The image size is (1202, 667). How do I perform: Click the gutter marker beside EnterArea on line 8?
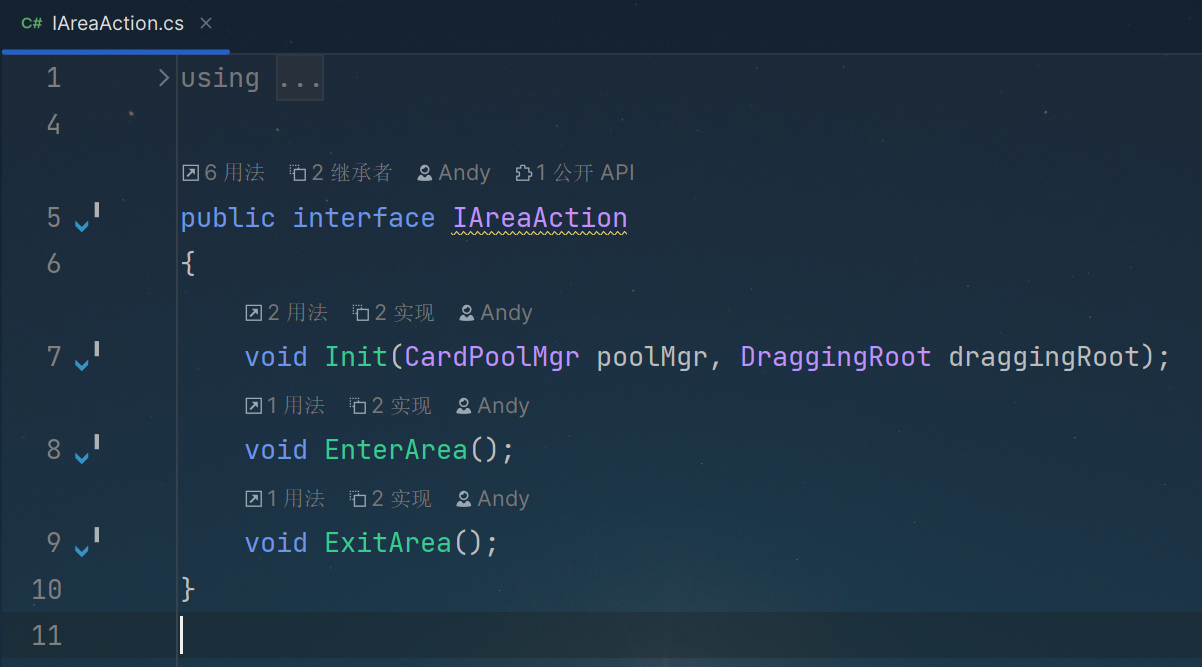(x=86, y=450)
